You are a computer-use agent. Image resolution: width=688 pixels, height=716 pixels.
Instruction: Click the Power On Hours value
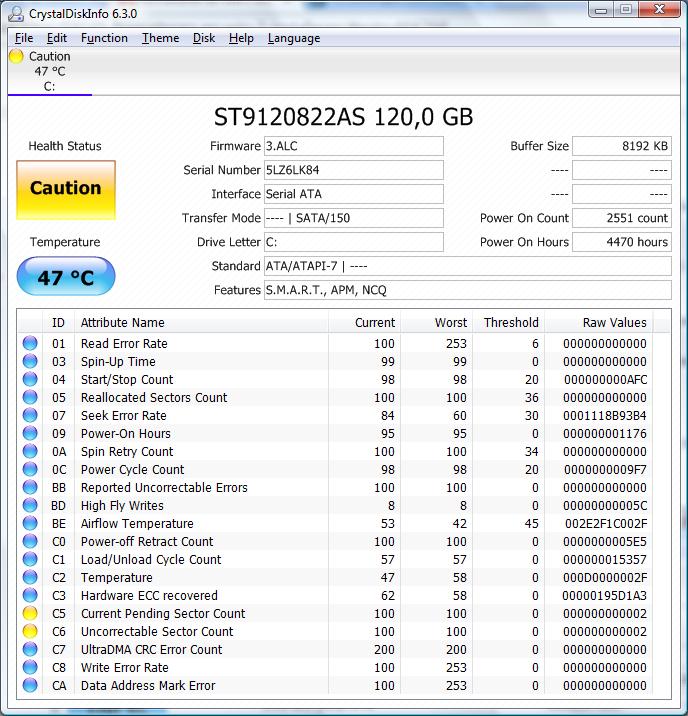pos(622,242)
